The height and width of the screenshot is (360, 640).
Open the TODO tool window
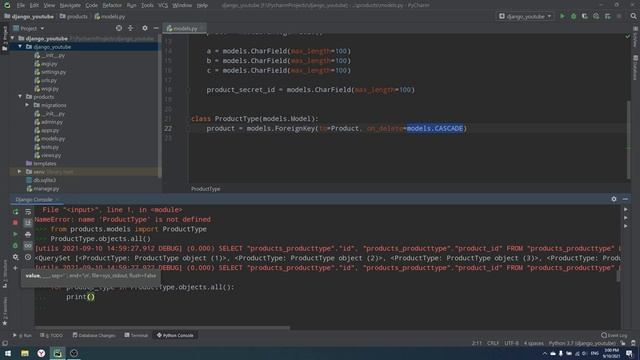52,335
